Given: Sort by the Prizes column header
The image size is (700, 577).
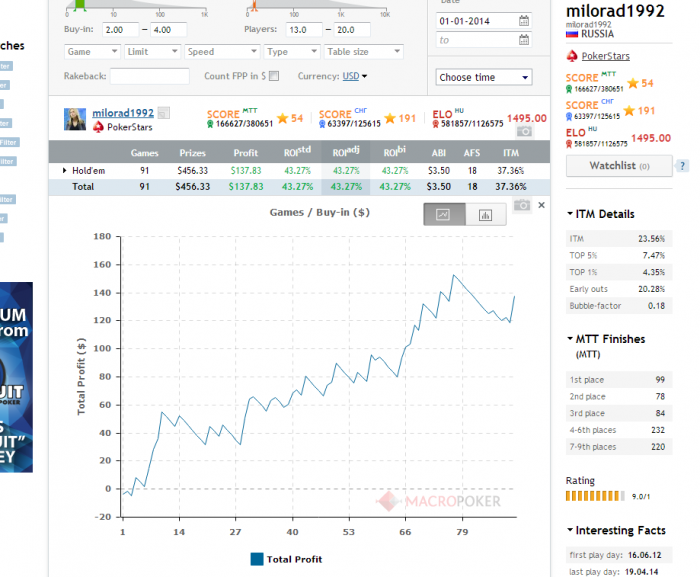Looking at the screenshot, I should pyautogui.click(x=192, y=153).
